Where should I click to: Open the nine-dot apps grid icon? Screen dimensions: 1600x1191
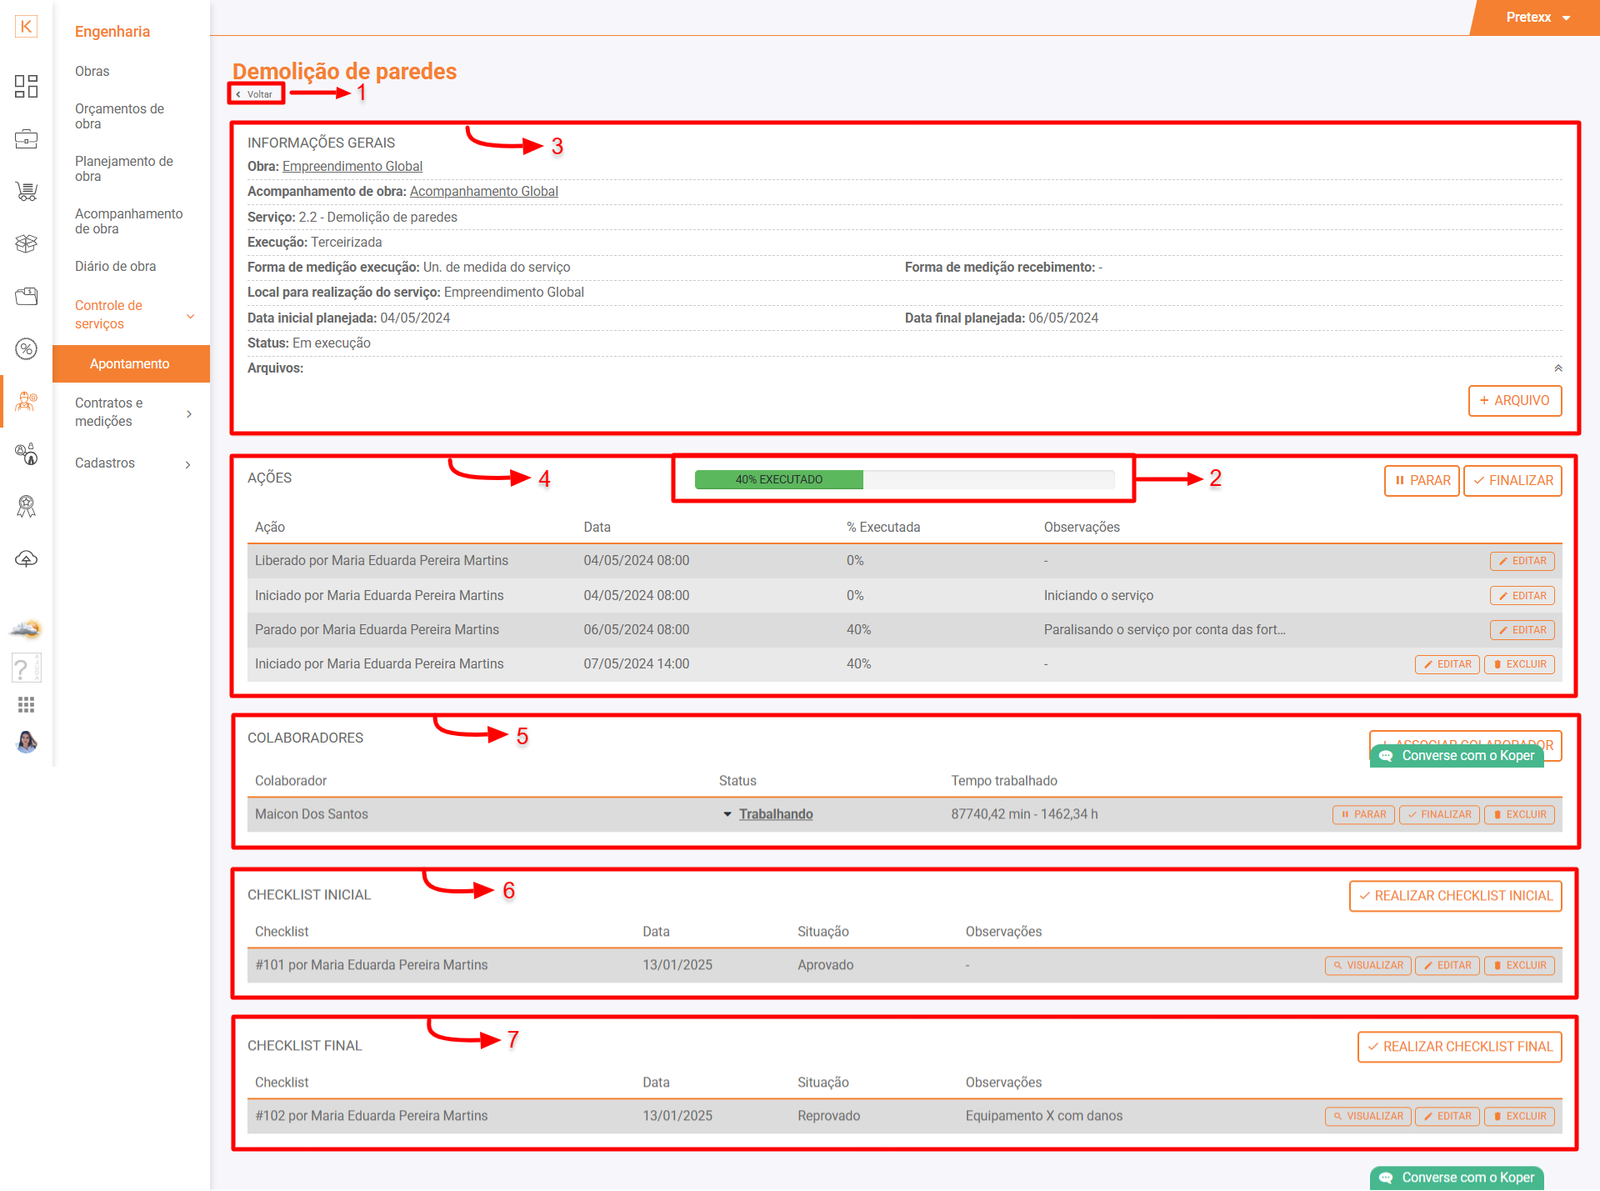click(26, 705)
